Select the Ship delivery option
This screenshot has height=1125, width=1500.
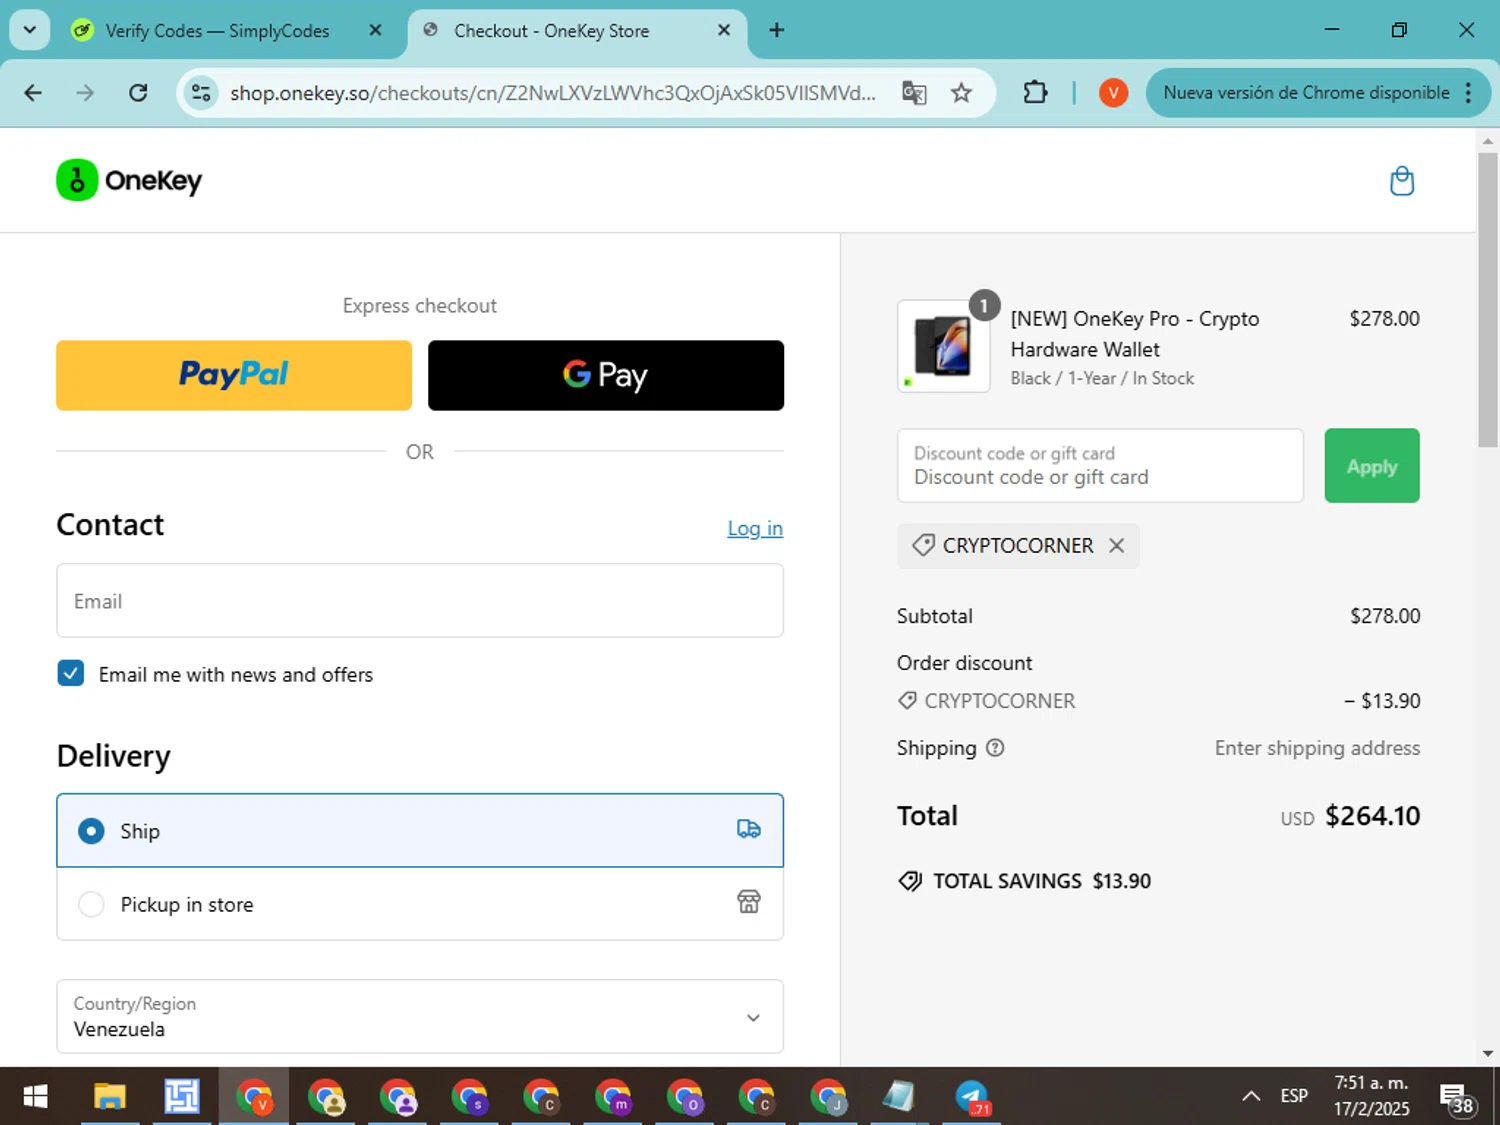(420, 830)
